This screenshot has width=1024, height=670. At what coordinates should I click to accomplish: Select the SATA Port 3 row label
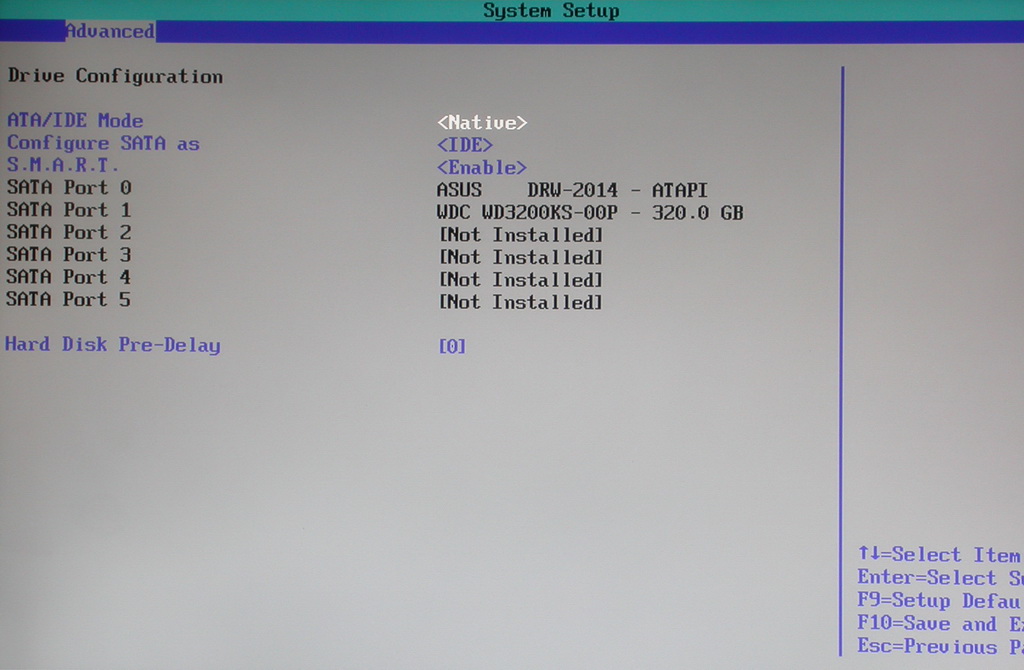[69, 254]
